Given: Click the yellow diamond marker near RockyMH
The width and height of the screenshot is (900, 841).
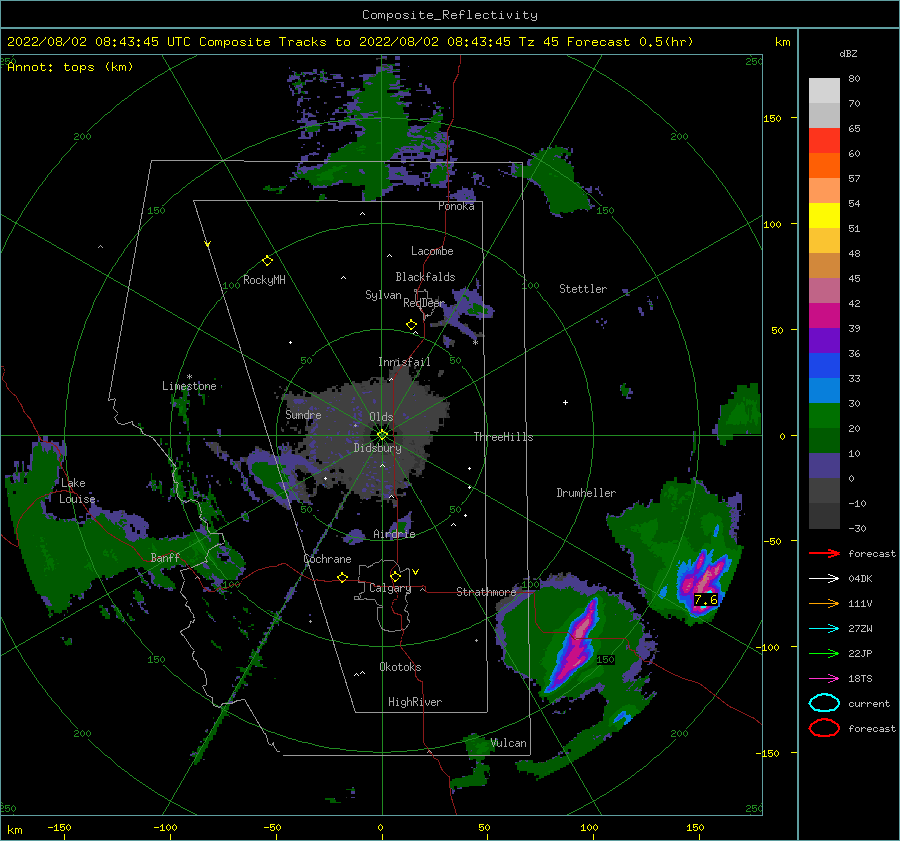Looking at the screenshot, I should pos(267,261).
